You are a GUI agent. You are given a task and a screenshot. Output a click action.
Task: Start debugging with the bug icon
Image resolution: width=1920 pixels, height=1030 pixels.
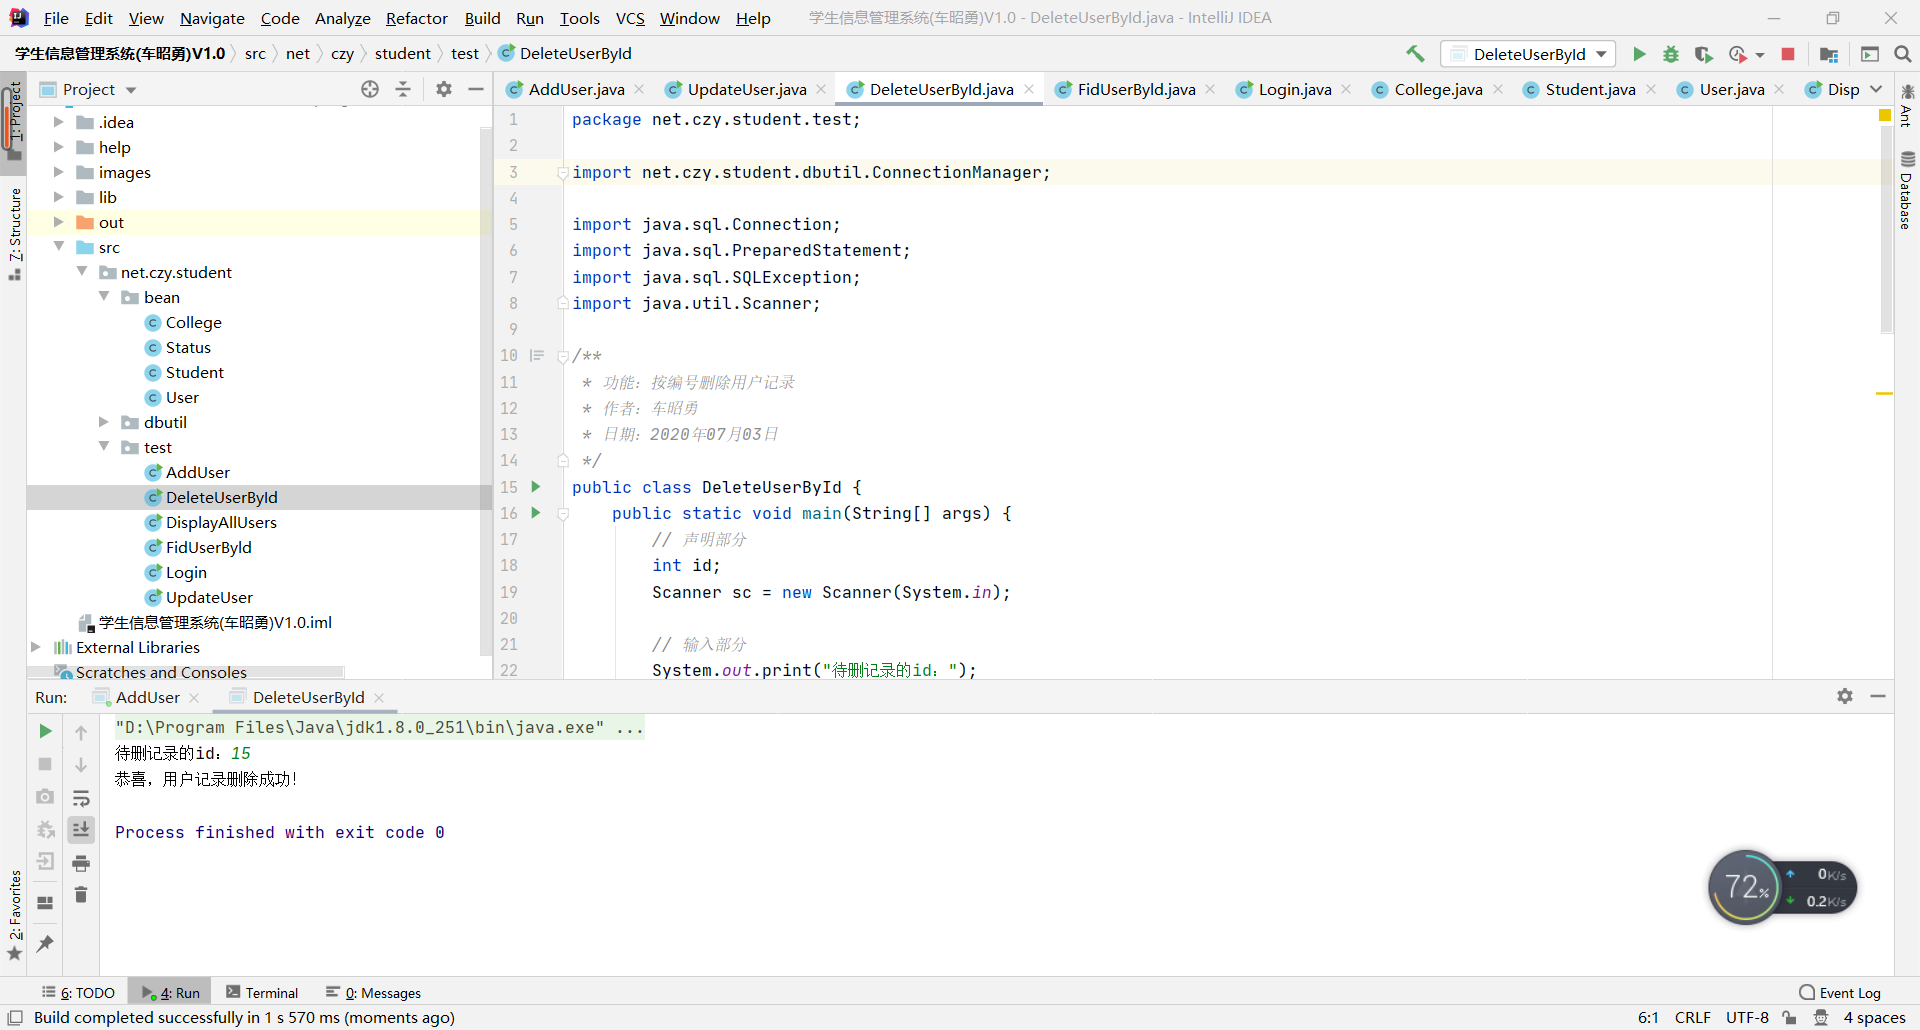pos(1671,54)
